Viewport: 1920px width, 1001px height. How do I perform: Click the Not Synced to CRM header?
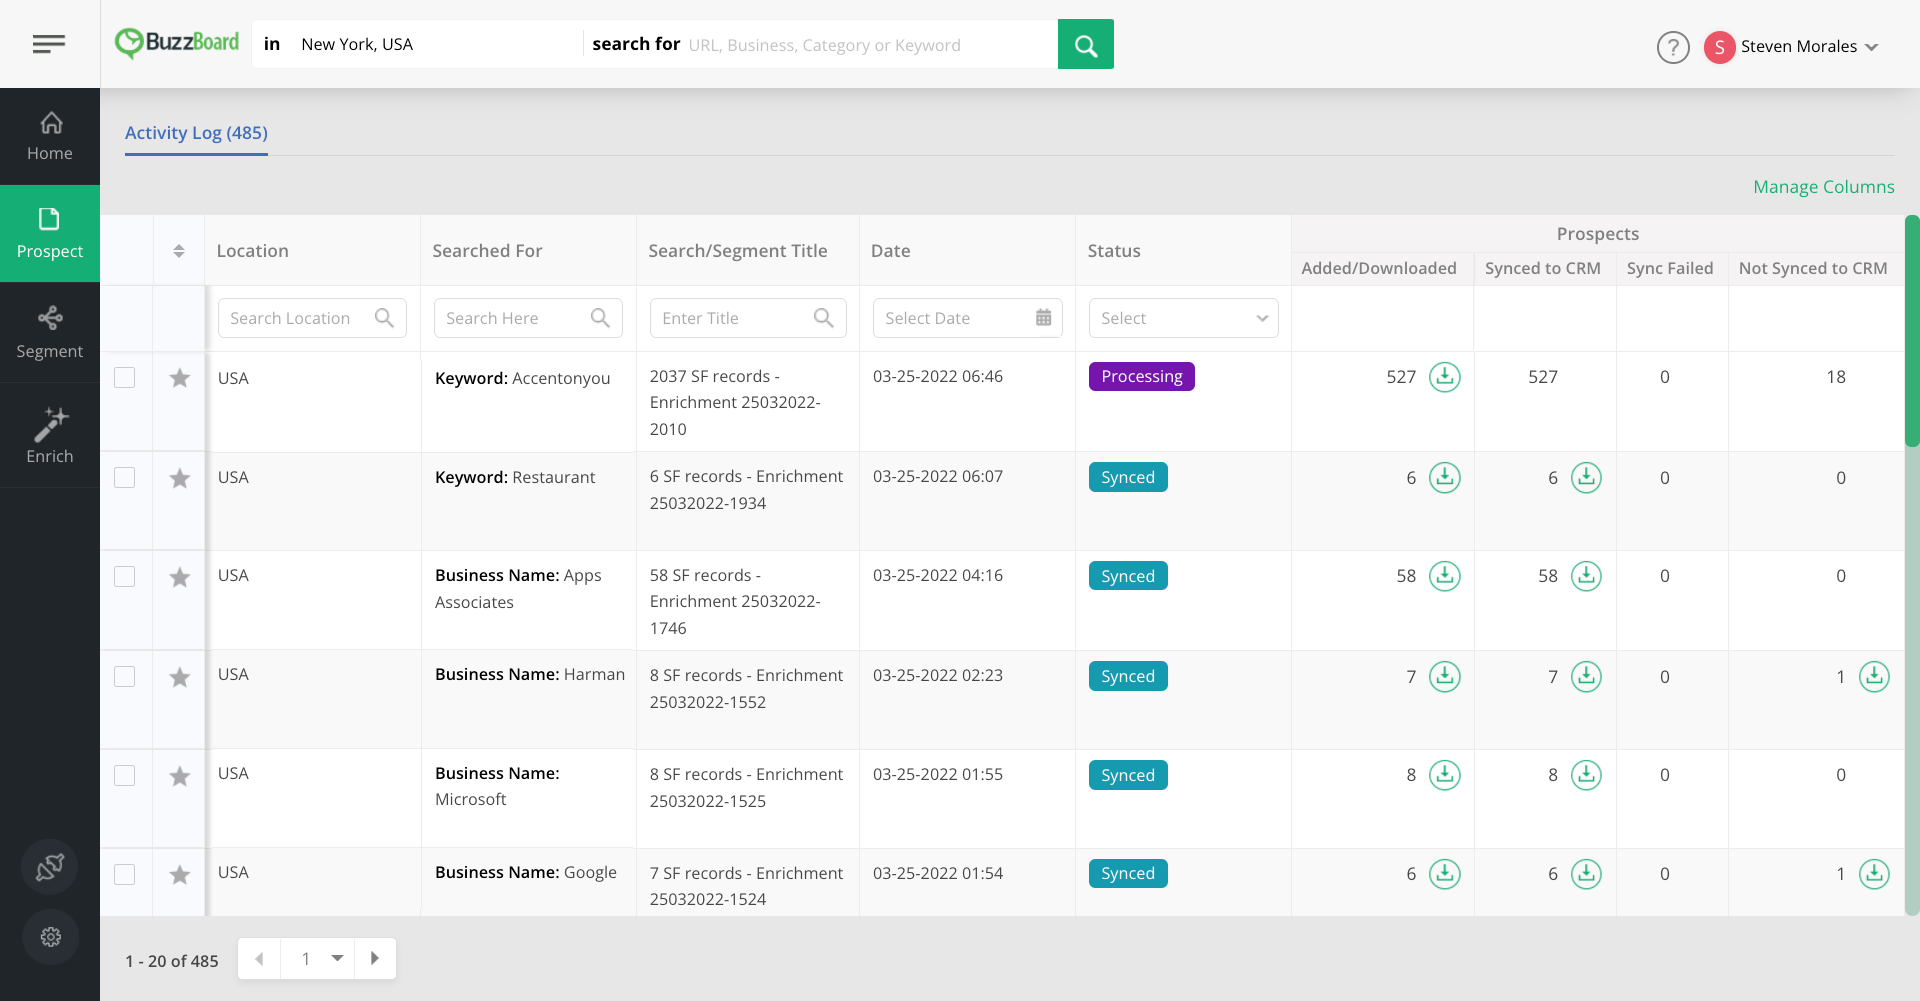1813,268
